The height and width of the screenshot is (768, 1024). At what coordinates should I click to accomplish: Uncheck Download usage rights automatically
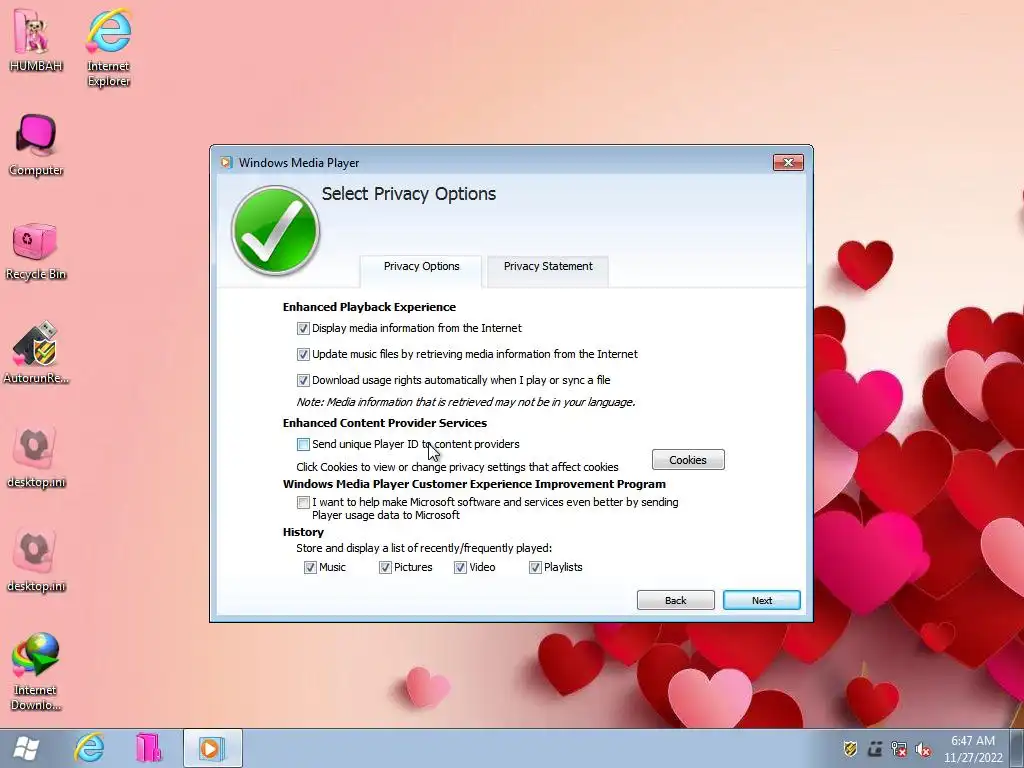click(x=303, y=380)
